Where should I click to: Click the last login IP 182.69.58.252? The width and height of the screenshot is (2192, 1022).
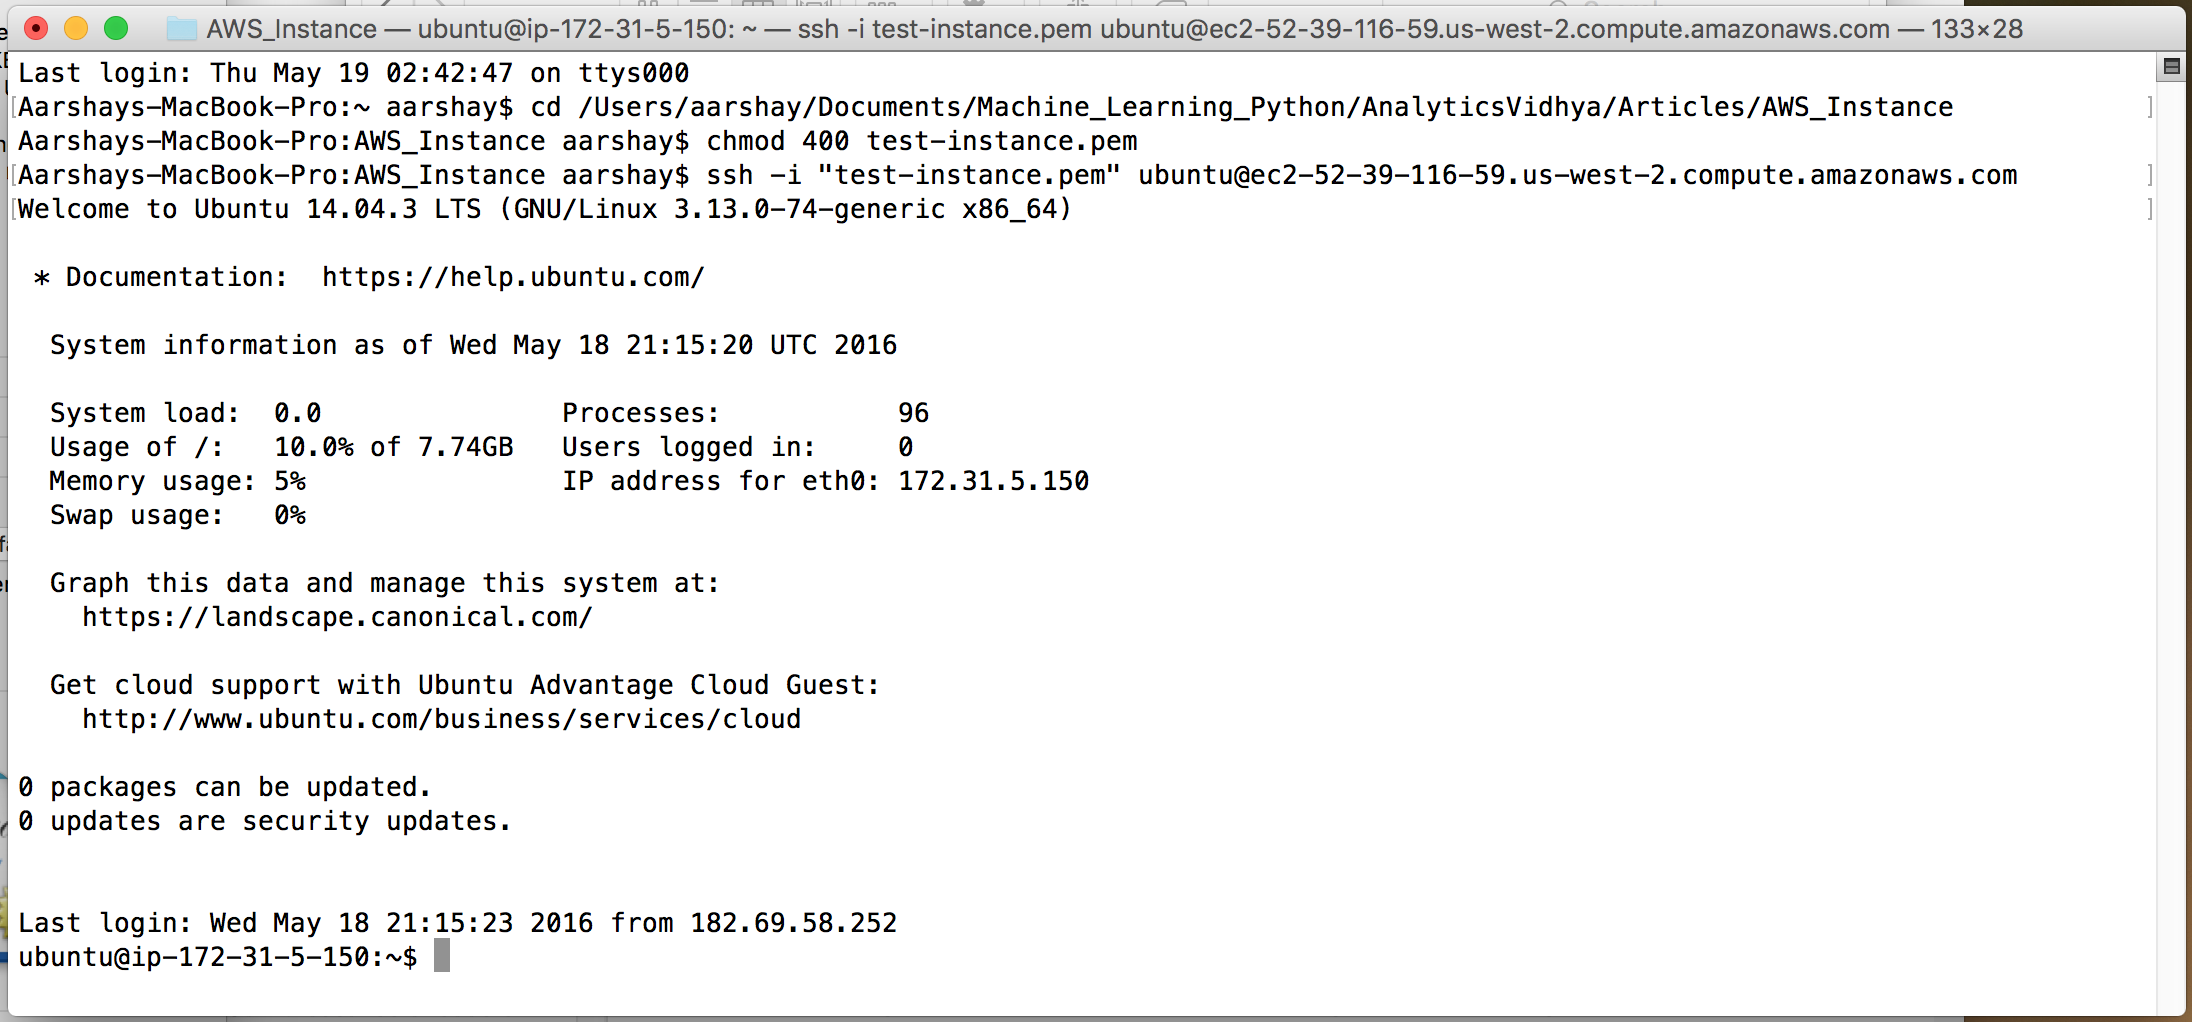pos(793,922)
